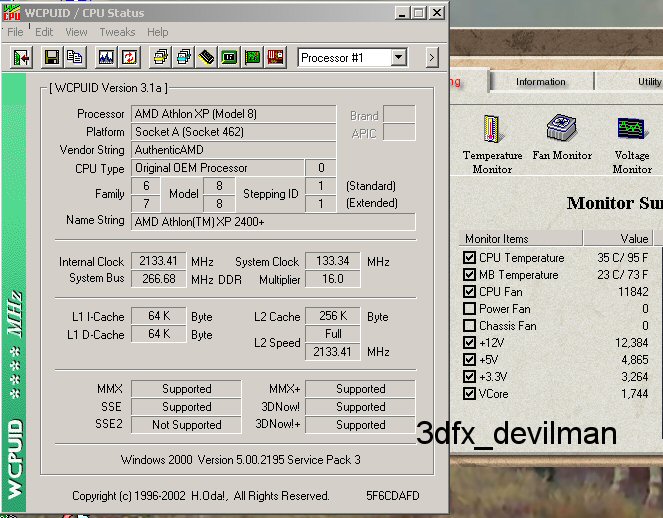Click the L2 Speed Full field

click(333, 334)
